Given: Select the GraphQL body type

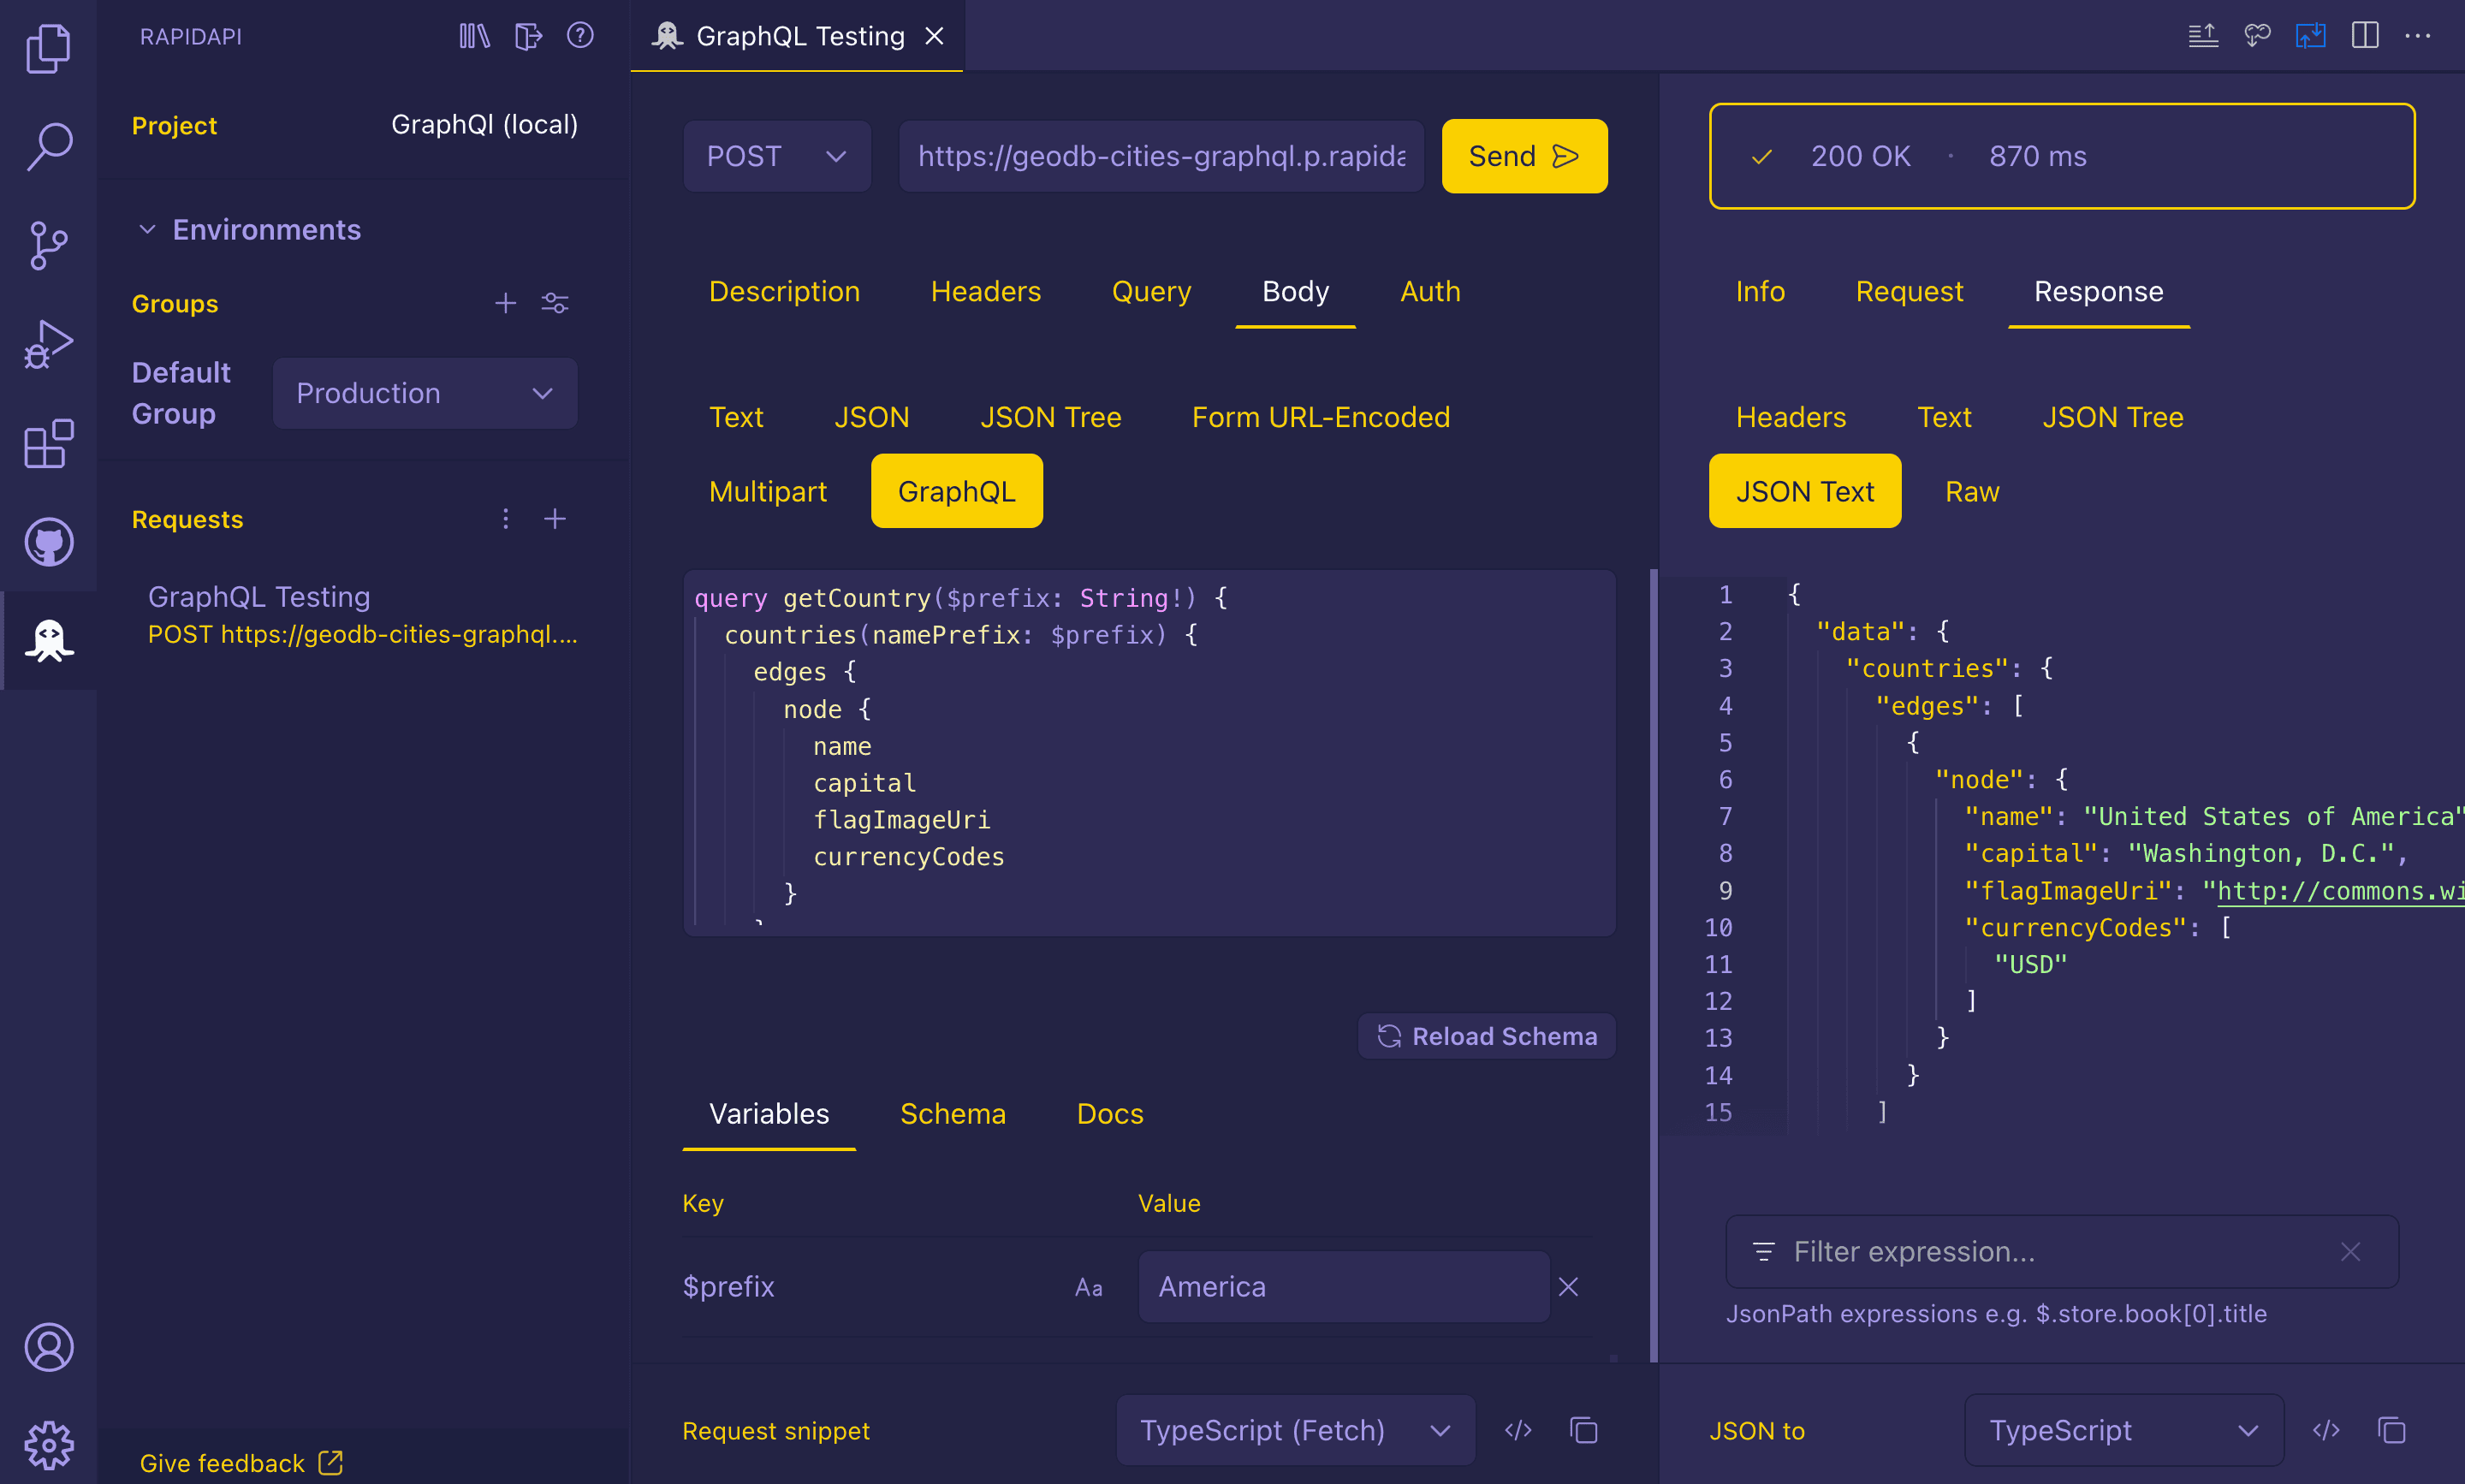Looking at the screenshot, I should pos(957,491).
